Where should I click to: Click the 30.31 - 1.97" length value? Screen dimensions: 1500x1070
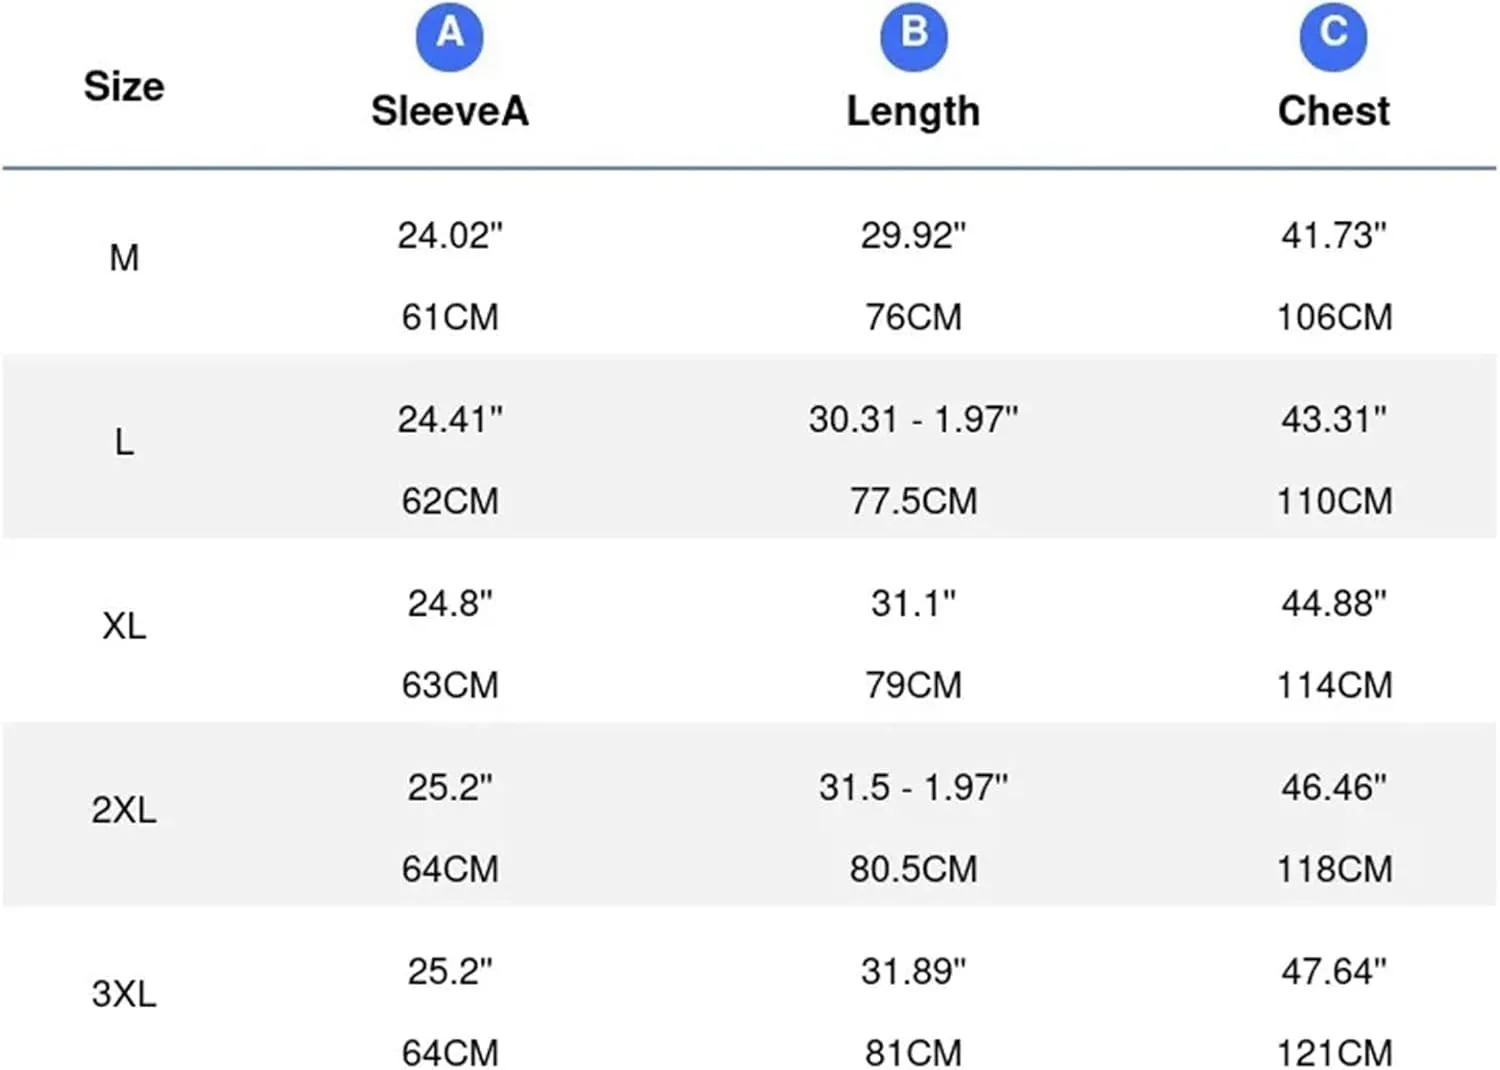click(x=913, y=419)
